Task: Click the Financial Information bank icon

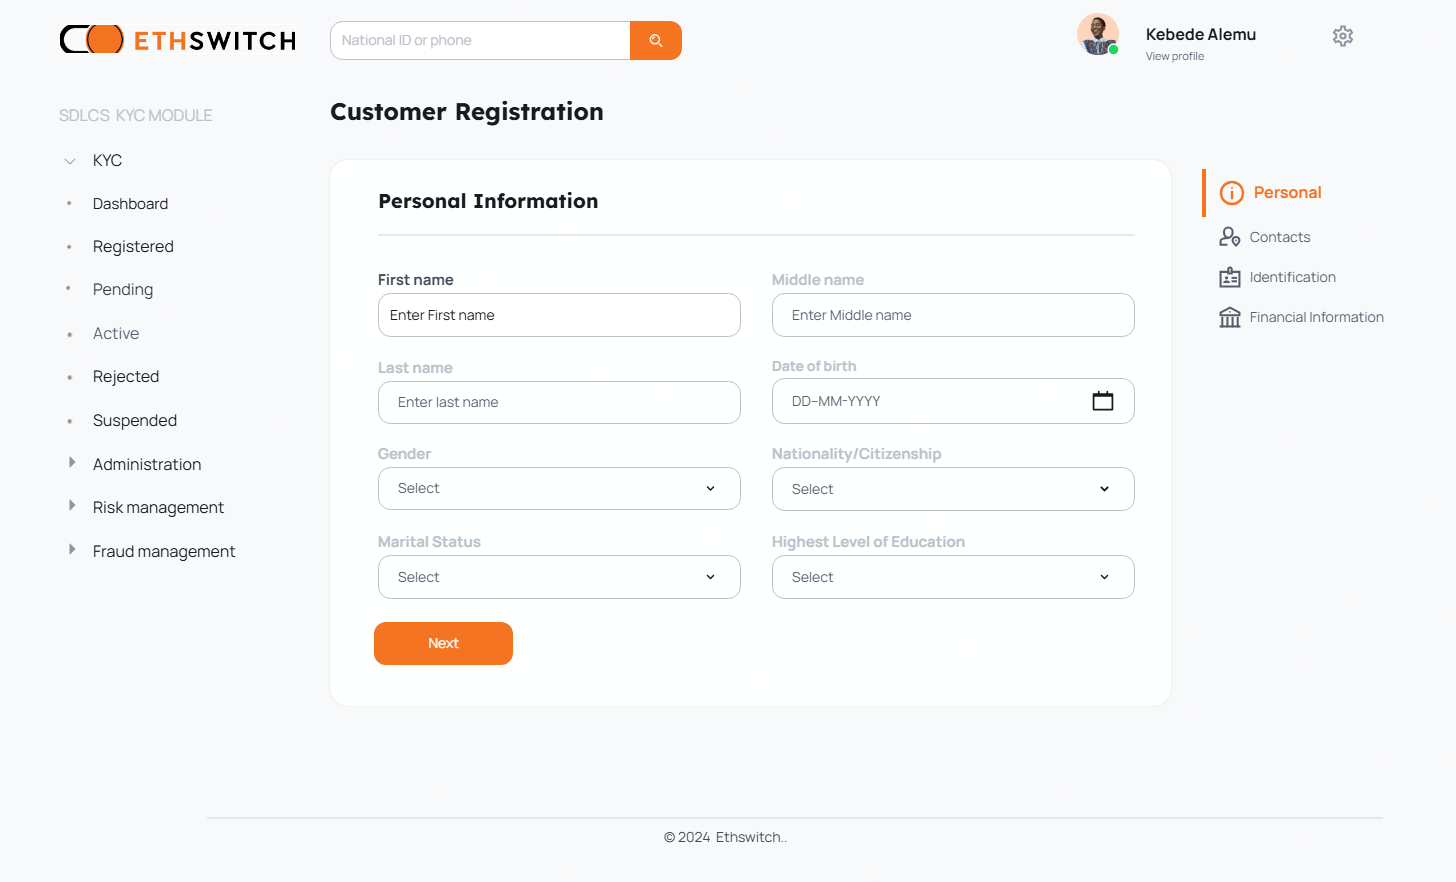Action: pyautogui.click(x=1229, y=317)
